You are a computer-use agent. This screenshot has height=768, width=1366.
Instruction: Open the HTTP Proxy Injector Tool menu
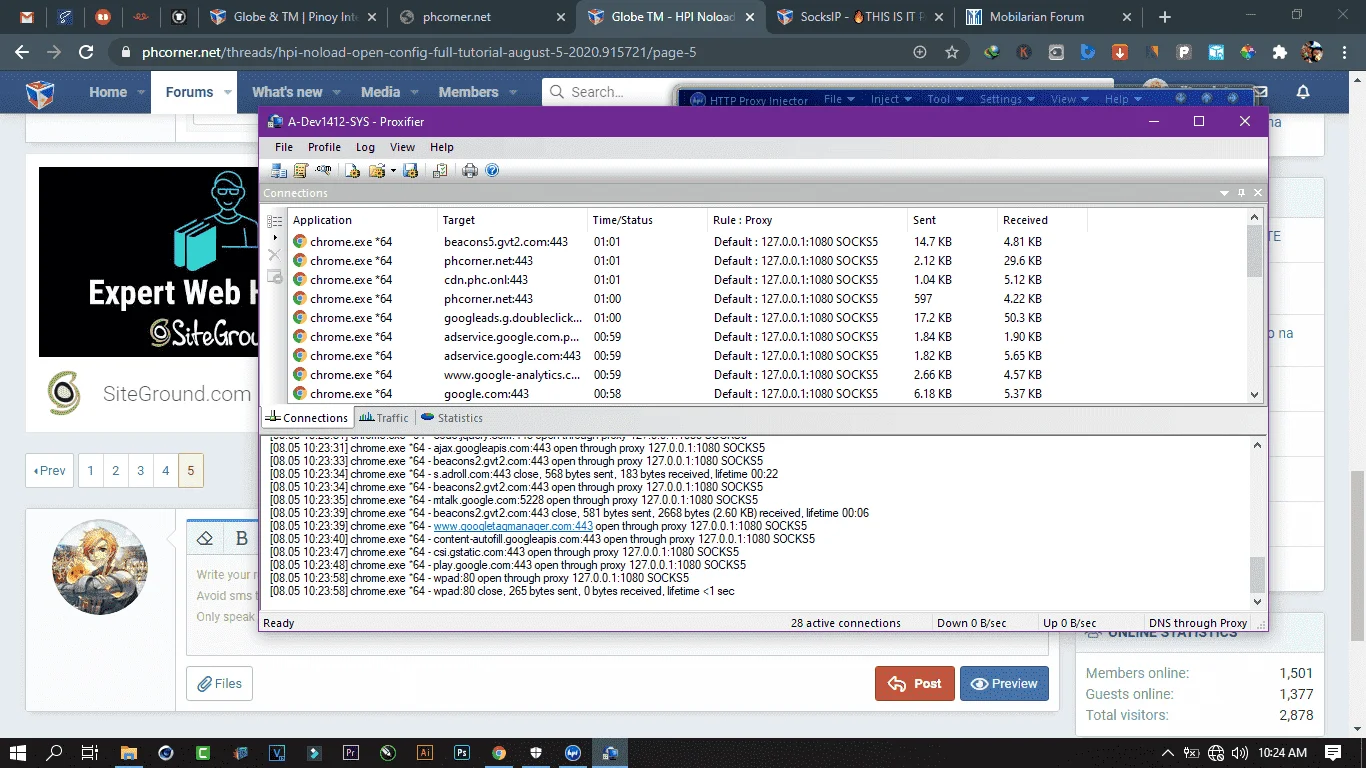944,99
